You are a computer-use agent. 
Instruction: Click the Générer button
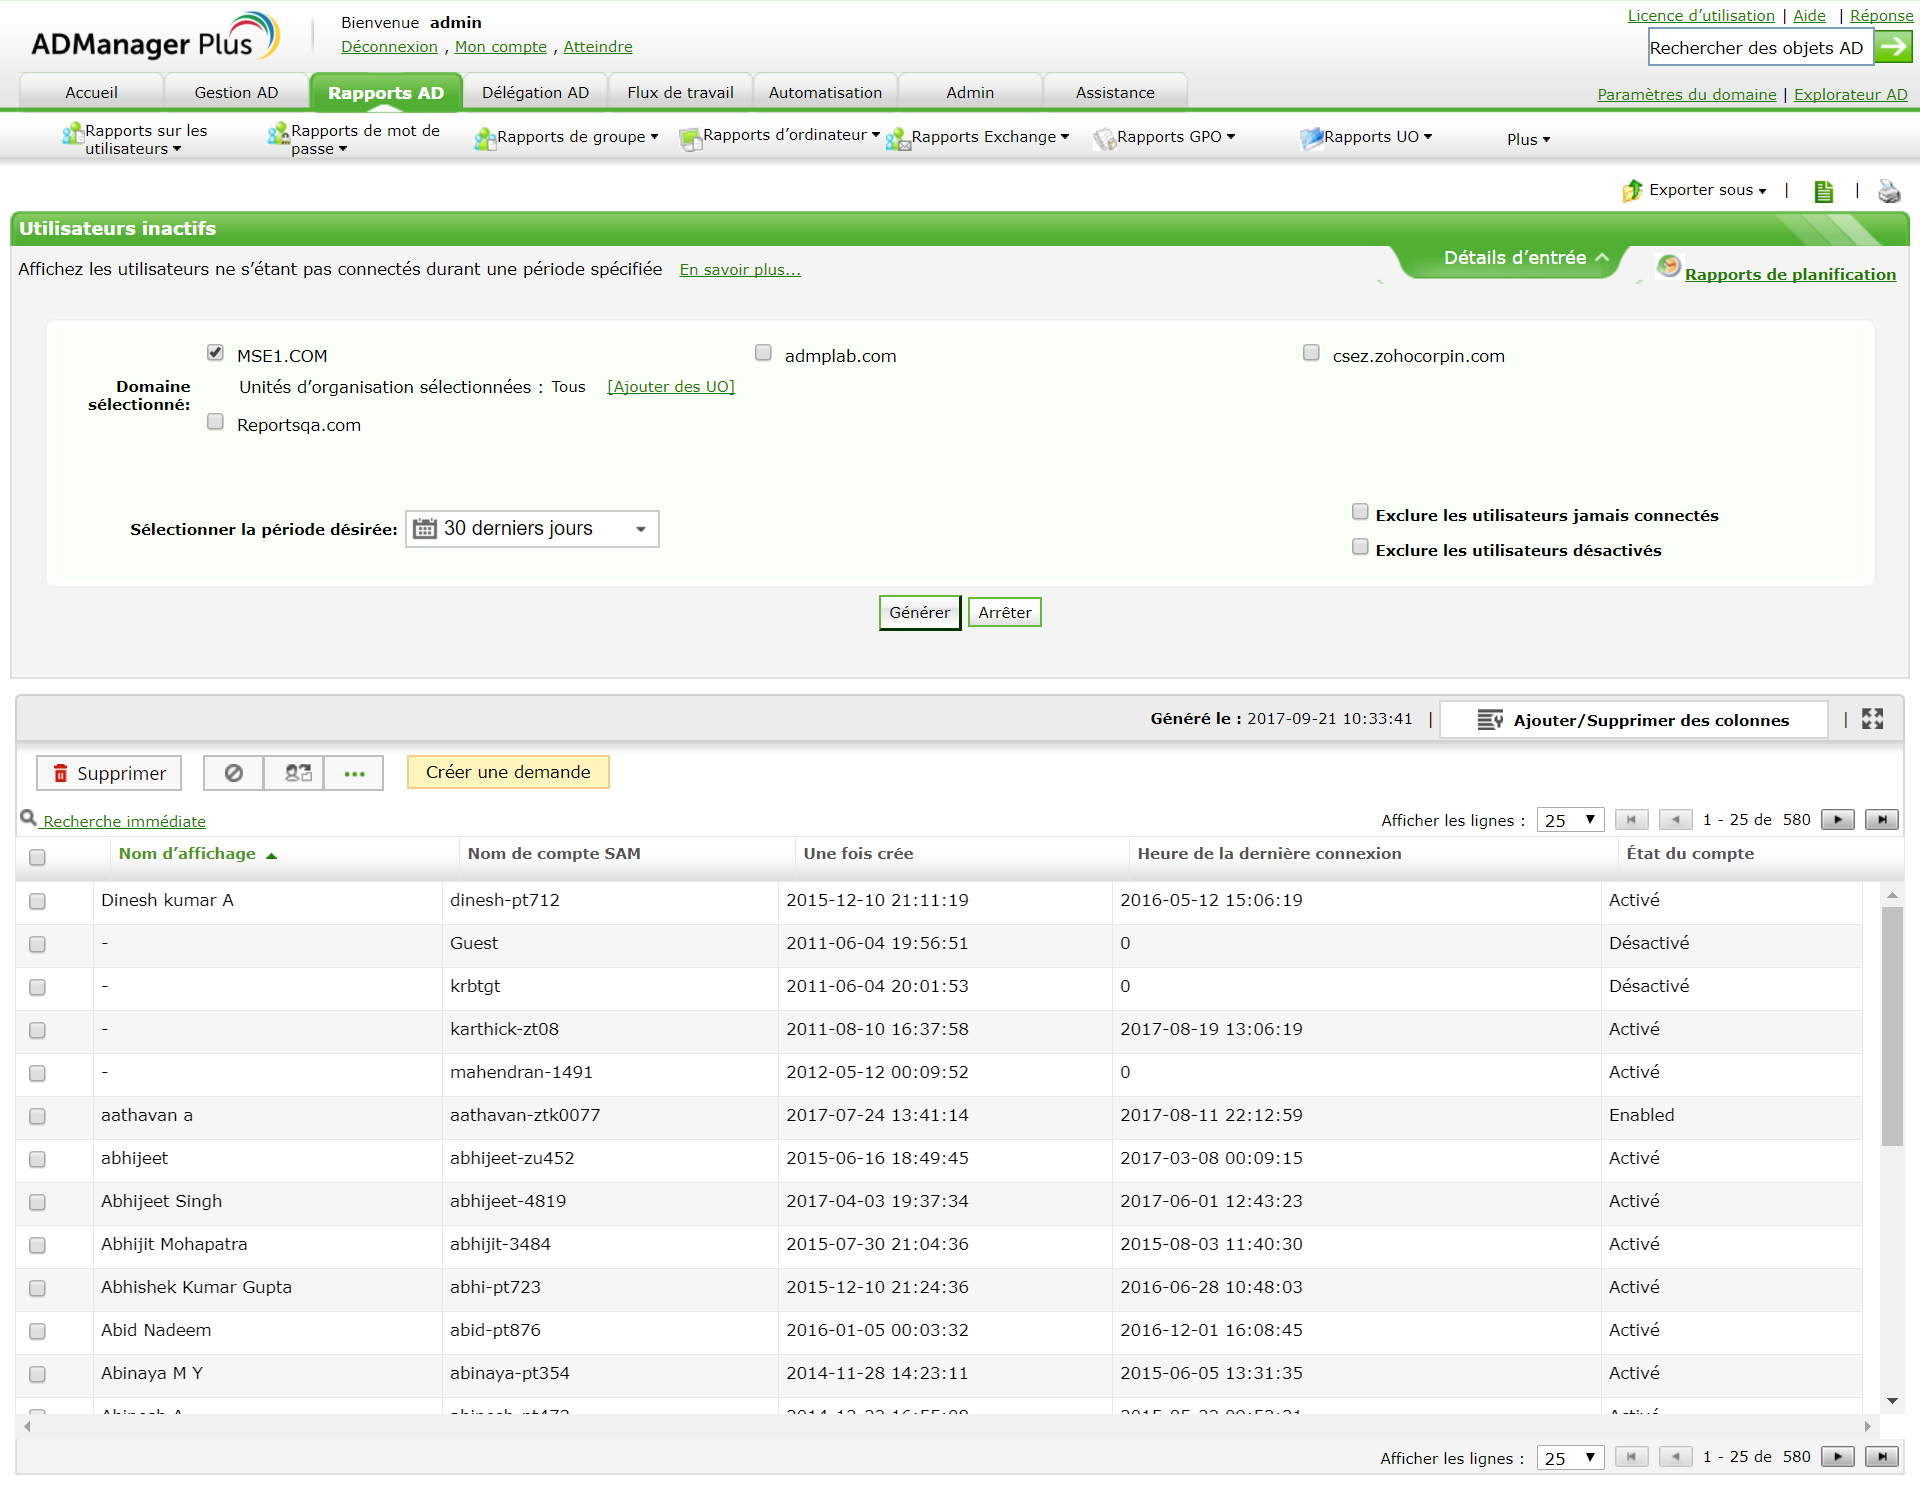click(919, 612)
